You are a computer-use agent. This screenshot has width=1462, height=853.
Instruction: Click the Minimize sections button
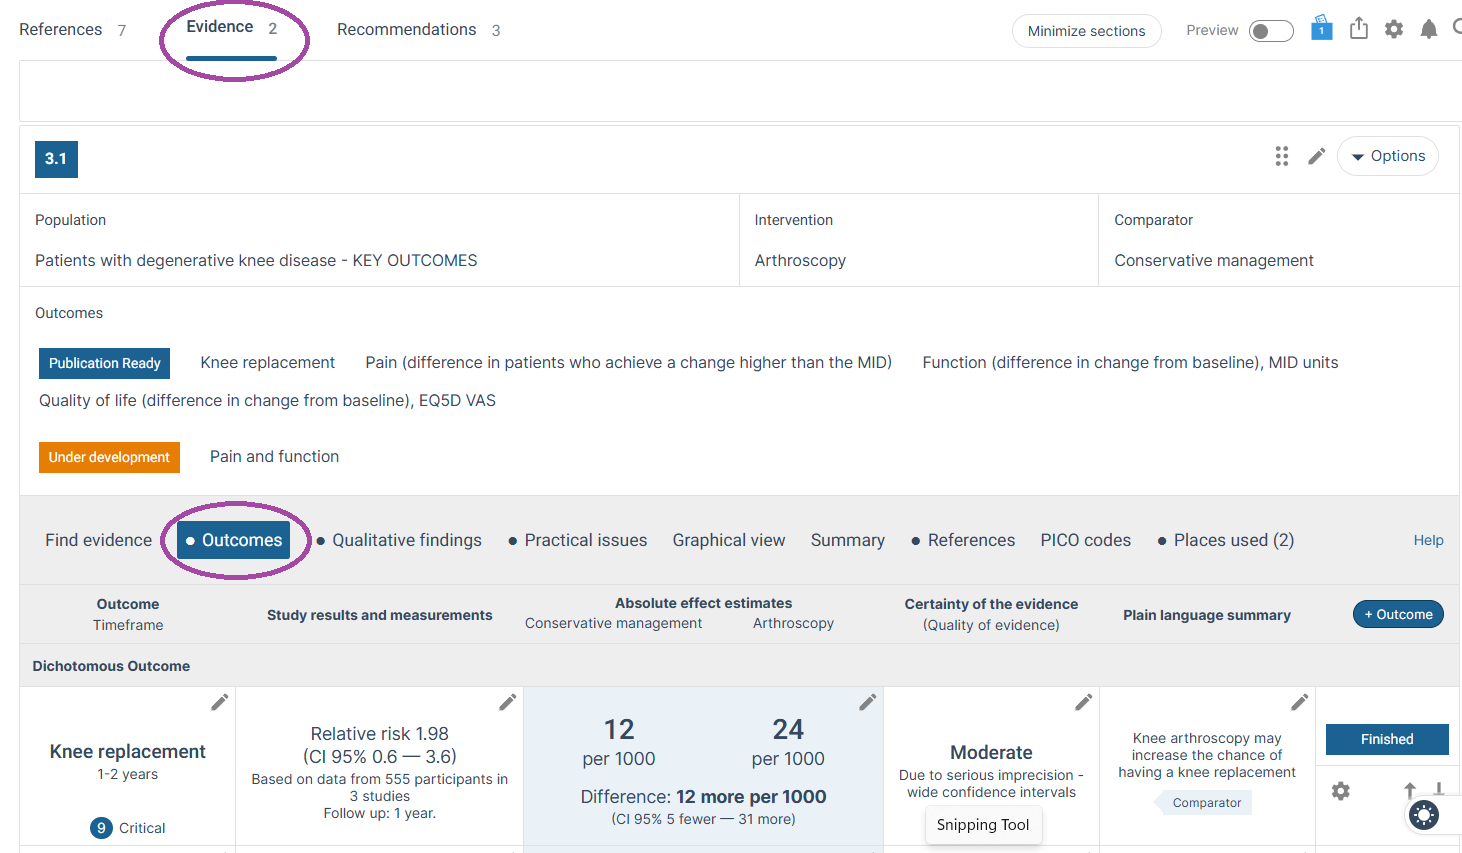tap(1087, 31)
